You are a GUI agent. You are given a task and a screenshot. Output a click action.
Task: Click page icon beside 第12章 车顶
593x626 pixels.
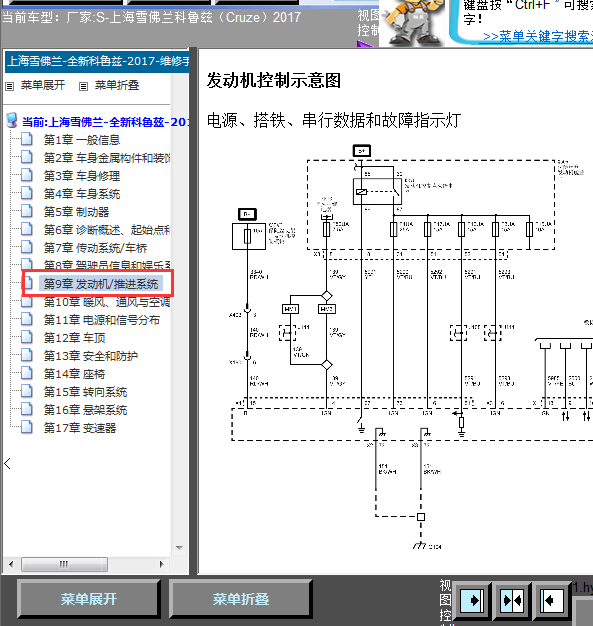(27, 337)
